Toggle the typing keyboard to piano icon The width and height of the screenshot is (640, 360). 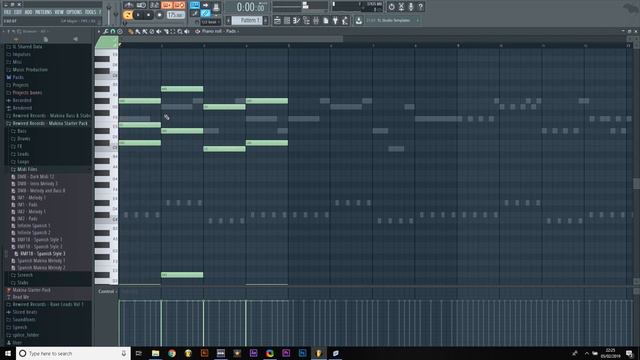195,5
